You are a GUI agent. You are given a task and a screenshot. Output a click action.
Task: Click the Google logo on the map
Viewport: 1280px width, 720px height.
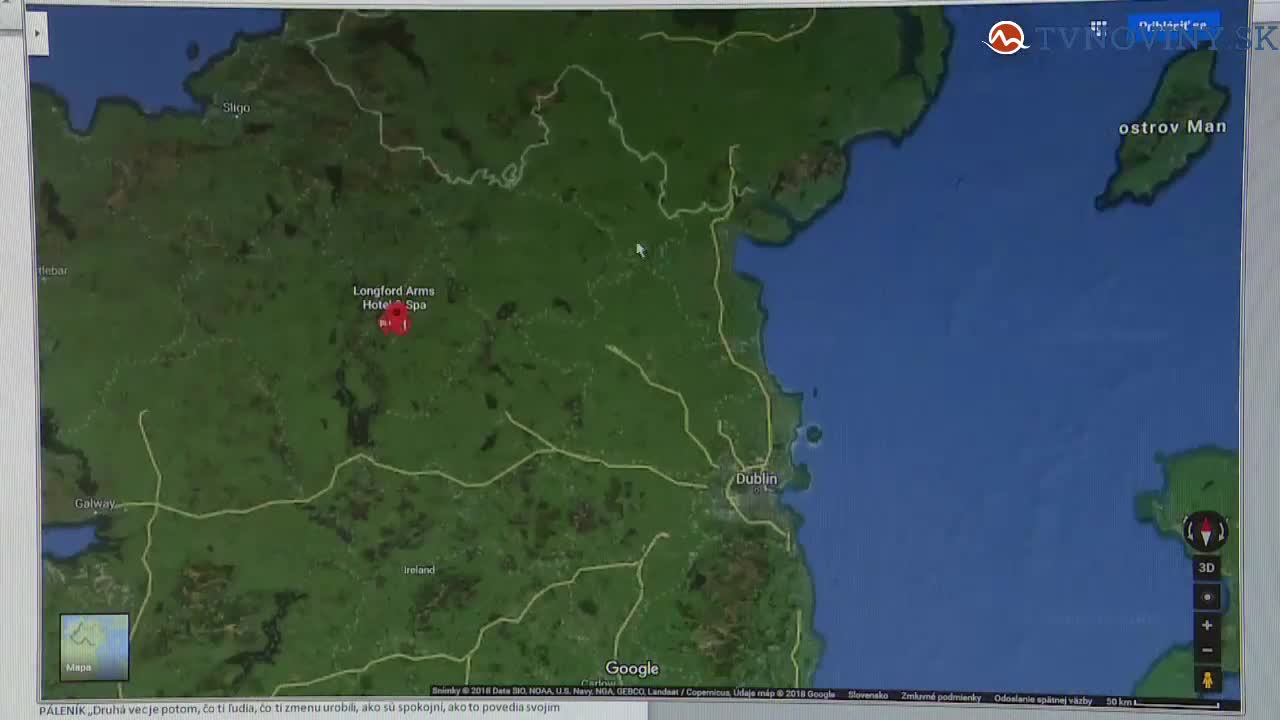(632, 668)
